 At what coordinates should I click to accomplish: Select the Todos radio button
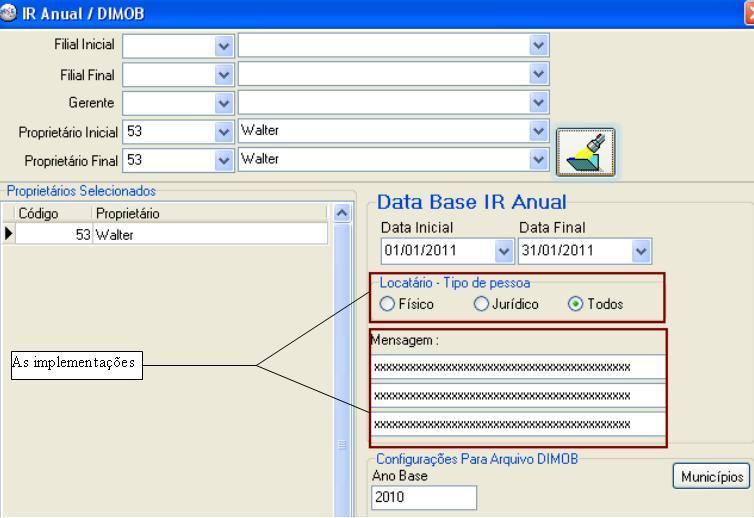coord(575,304)
